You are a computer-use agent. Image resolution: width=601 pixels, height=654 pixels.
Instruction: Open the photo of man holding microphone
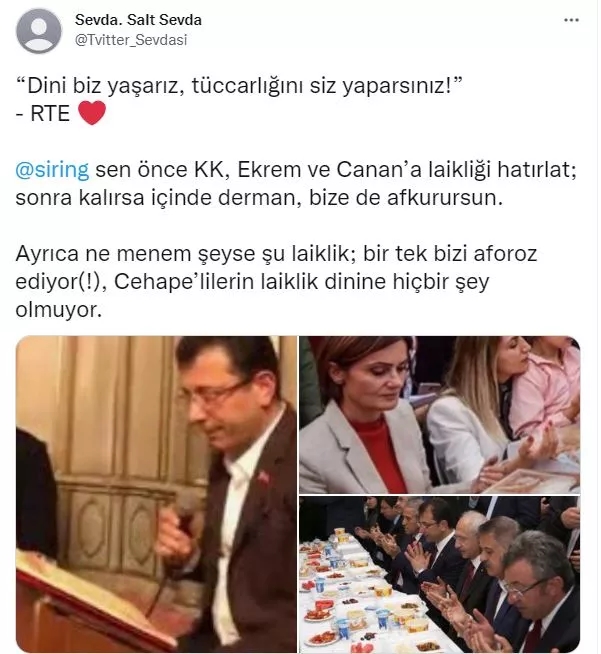[x=156, y=494]
